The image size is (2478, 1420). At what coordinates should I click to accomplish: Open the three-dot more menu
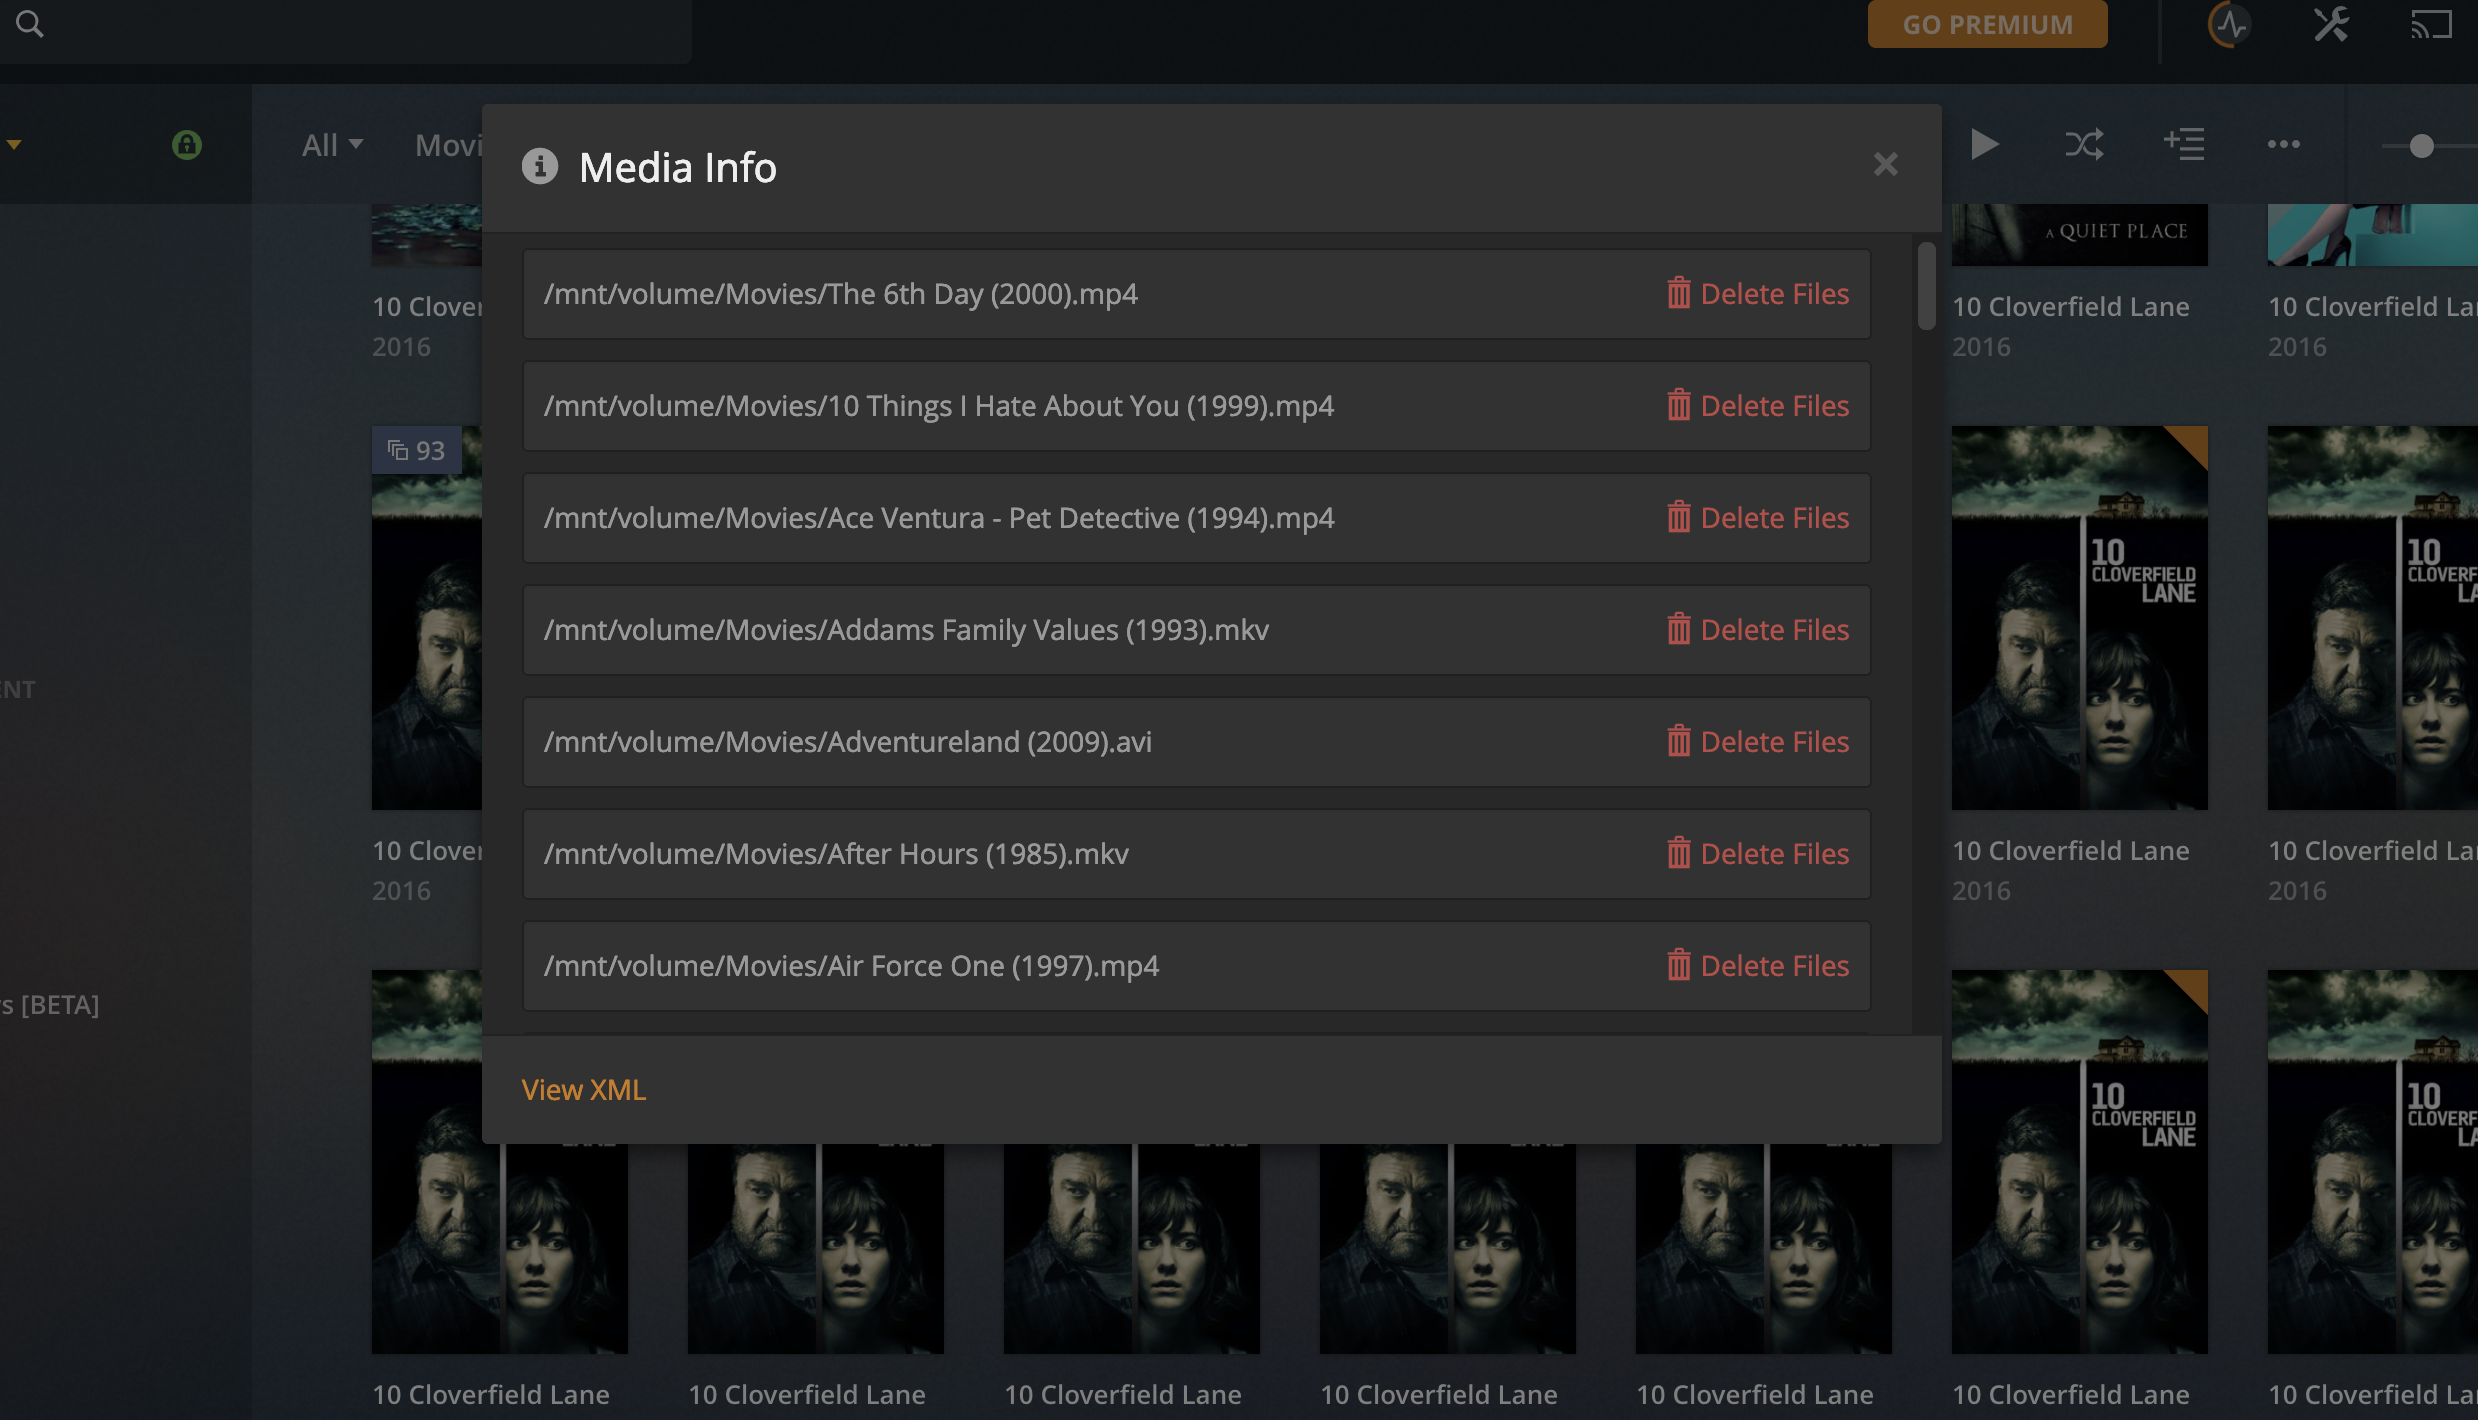pyautogui.click(x=2283, y=145)
